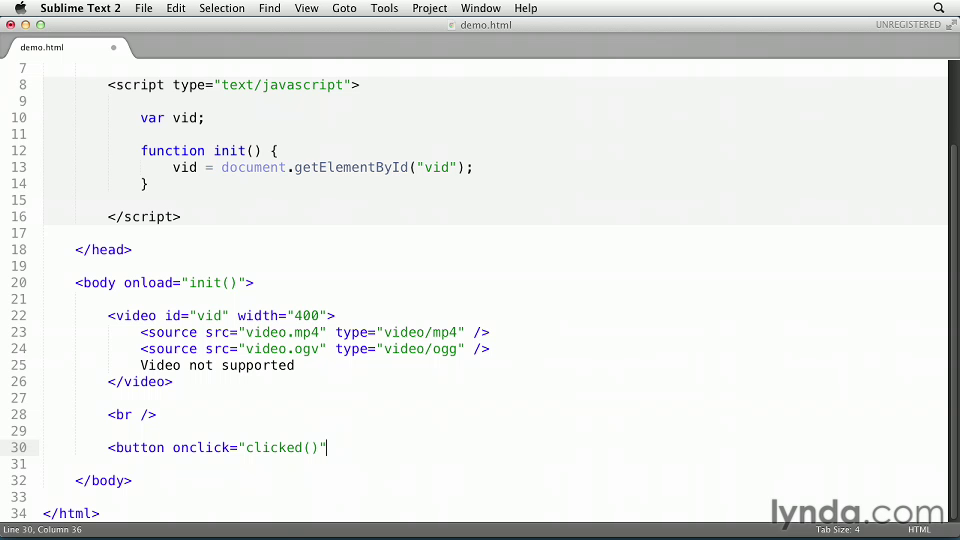The width and height of the screenshot is (960, 540).
Task: Open the Edit menu
Action: click(x=176, y=8)
